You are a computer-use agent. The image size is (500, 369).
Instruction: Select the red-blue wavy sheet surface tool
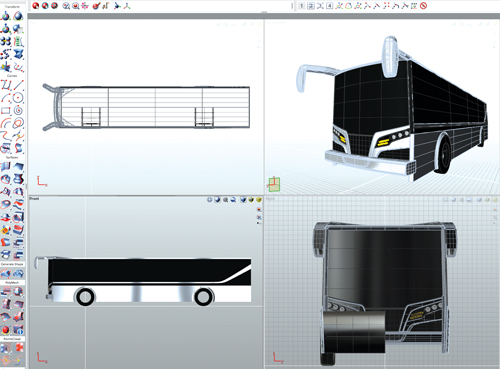18,204
